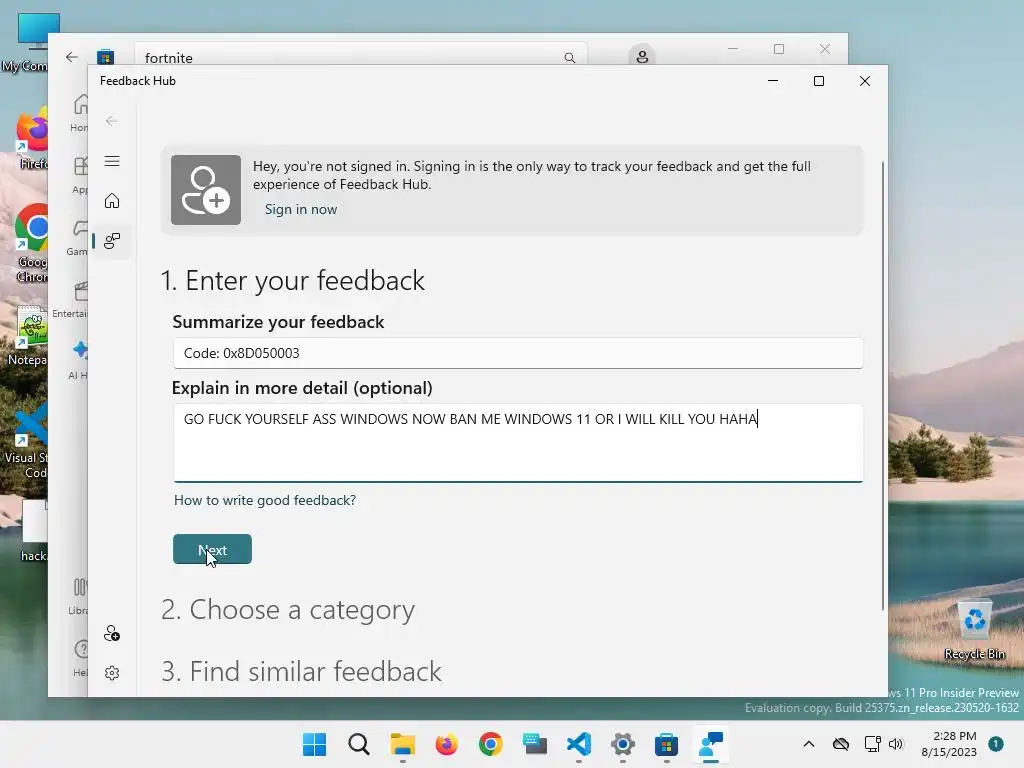1024x768 pixels.
Task: Select the Recycle Bin desktop icon
Action: pyautogui.click(x=974, y=631)
